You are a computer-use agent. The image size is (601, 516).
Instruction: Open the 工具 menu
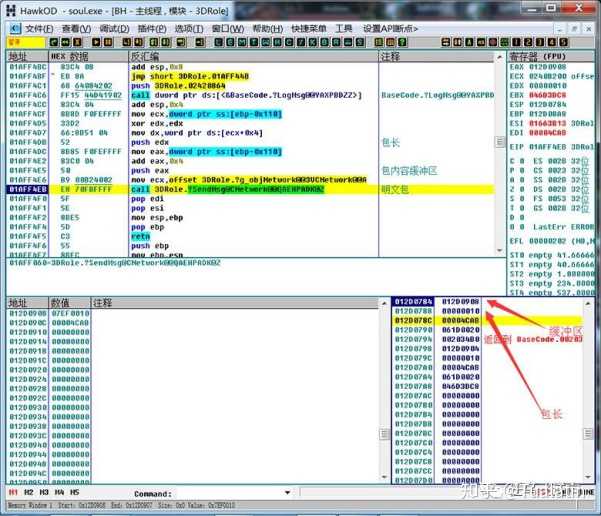343,29
